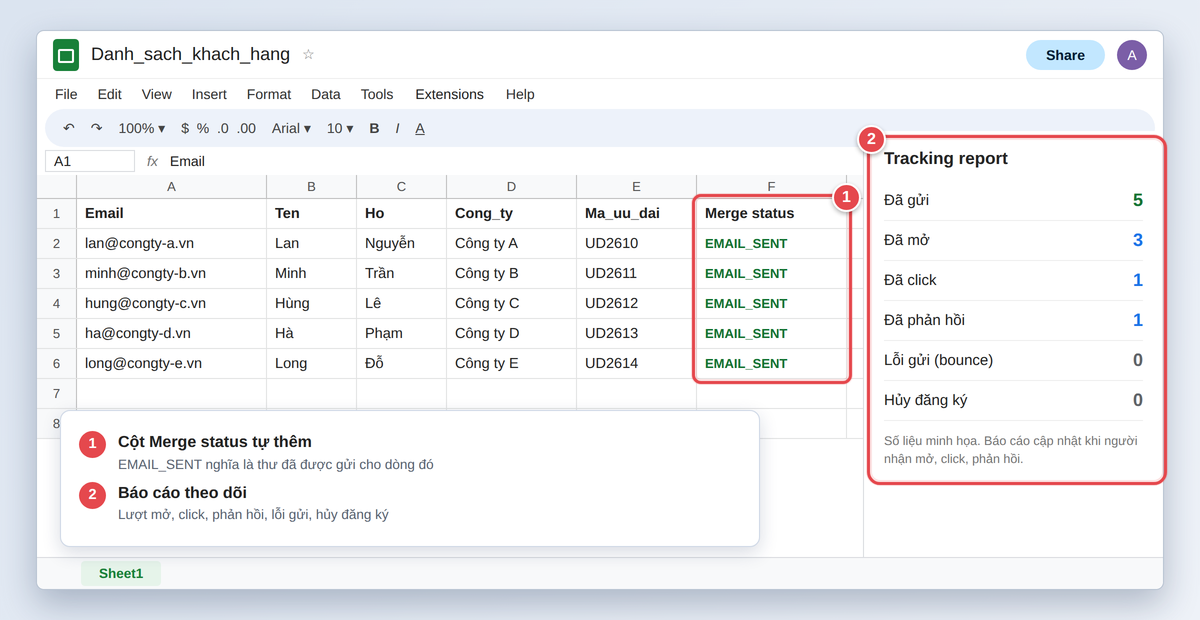Click the Đã click row in report

[x=1013, y=280]
